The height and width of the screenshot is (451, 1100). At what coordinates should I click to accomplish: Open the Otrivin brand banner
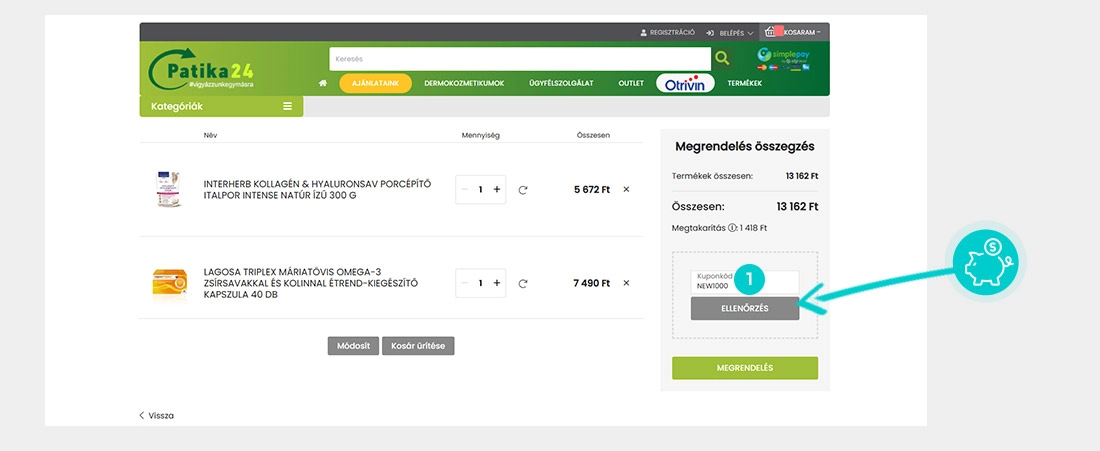685,83
